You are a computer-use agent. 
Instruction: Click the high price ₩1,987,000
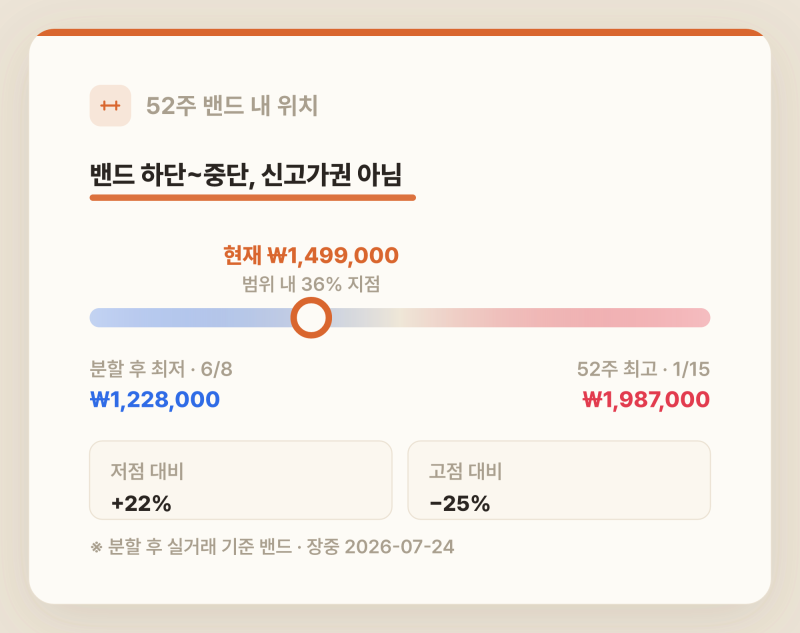(x=646, y=399)
